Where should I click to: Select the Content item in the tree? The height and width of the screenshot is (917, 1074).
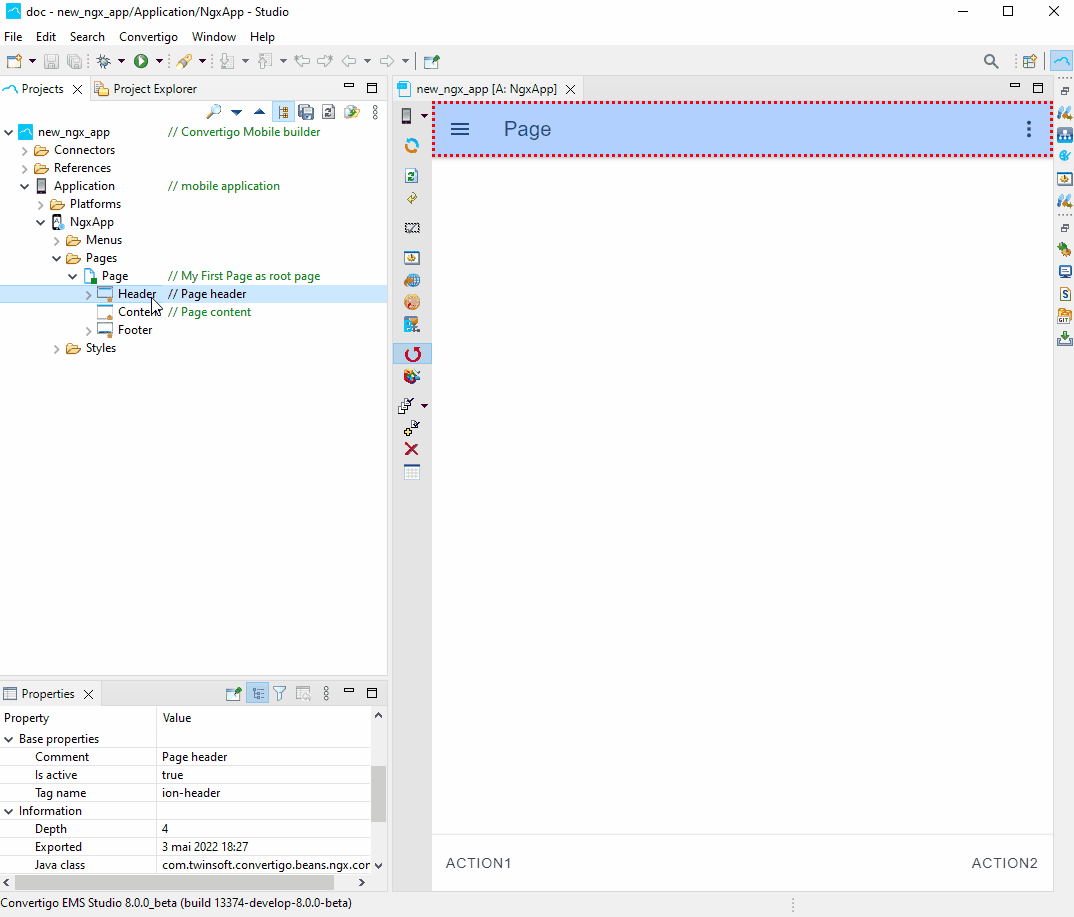coord(140,312)
